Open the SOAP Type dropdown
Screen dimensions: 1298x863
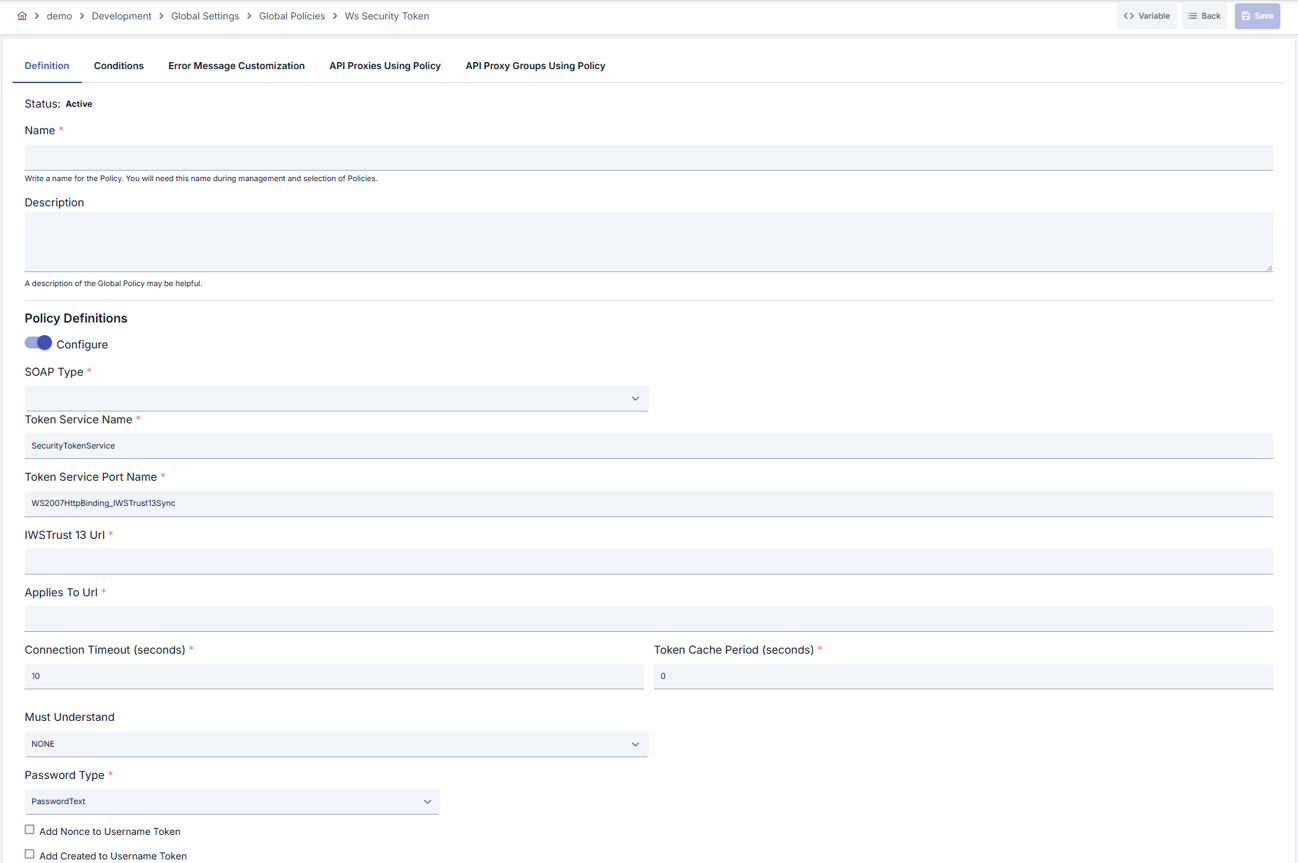coord(336,398)
